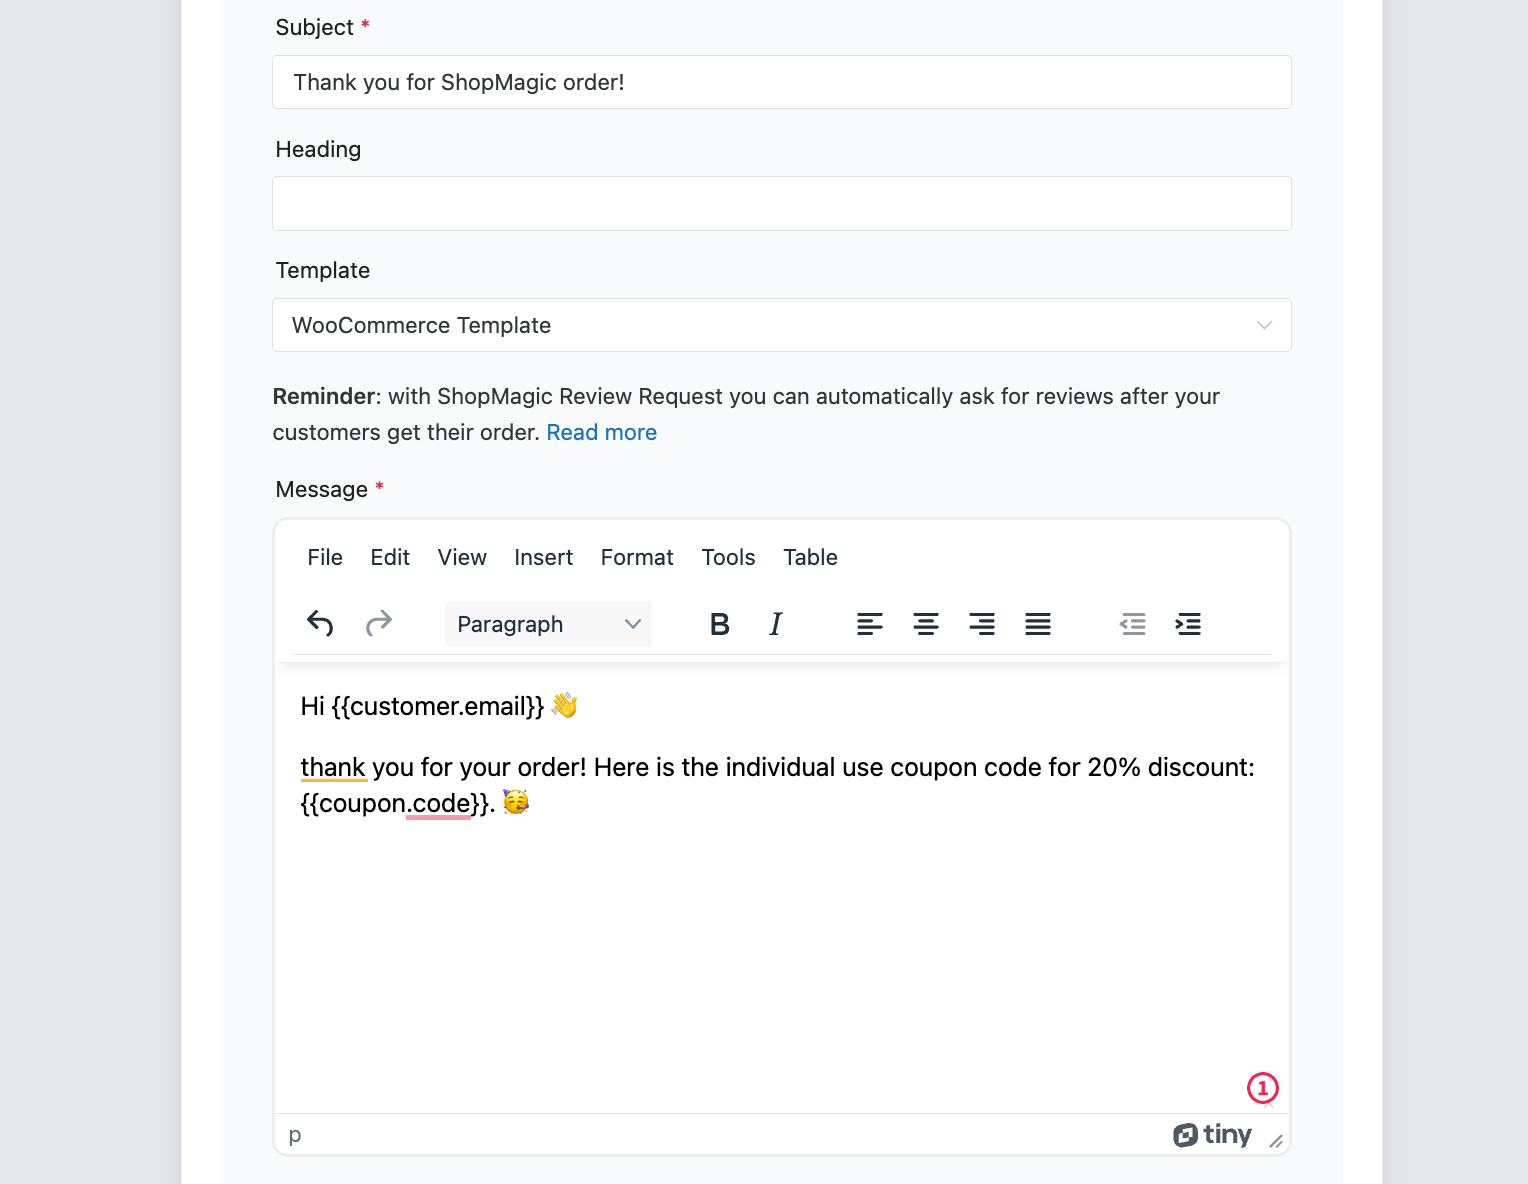Decrease indent of paragraph
Screen dimensions: 1528x1184
pos(1132,624)
